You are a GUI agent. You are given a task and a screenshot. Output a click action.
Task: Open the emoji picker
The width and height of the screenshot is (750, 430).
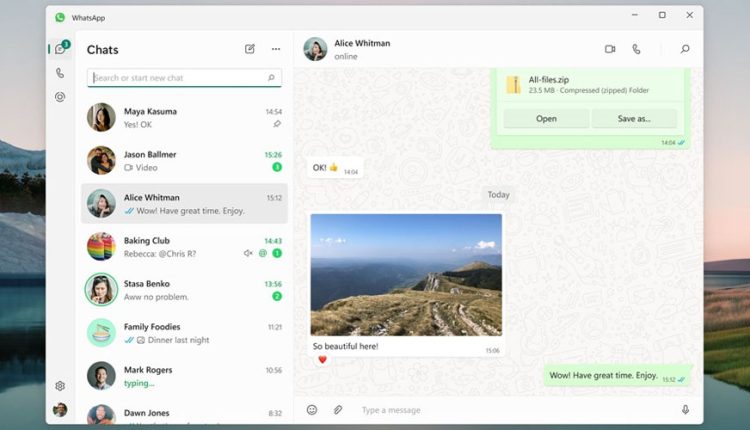pos(312,410)
